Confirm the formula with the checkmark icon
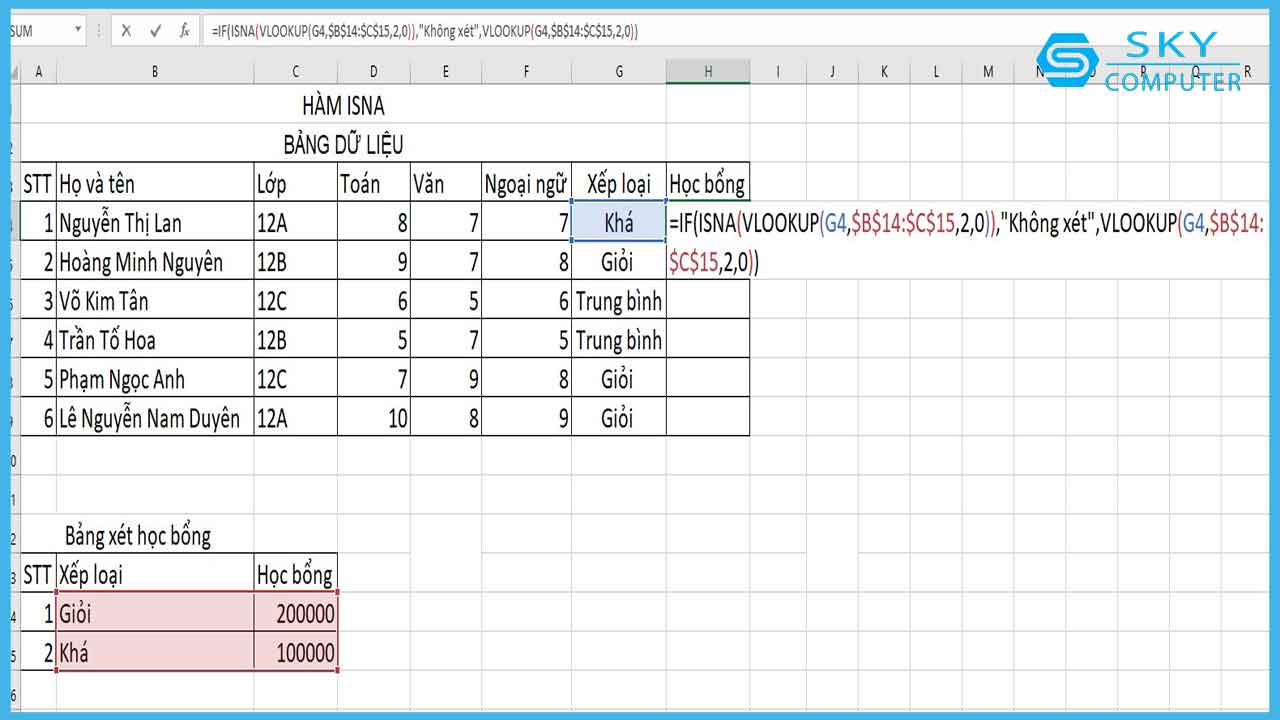 [x=155, y=31]
